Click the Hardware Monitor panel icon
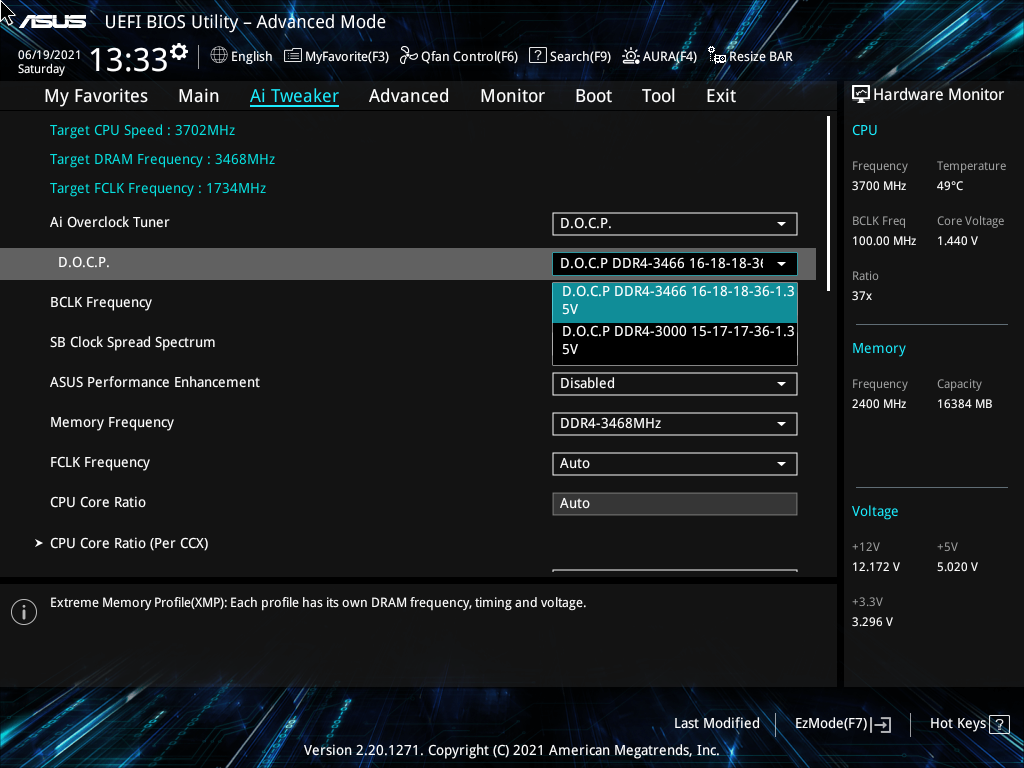Viewport: 1024px width, 768px height. pyautogui.click(x=860, y=94)
